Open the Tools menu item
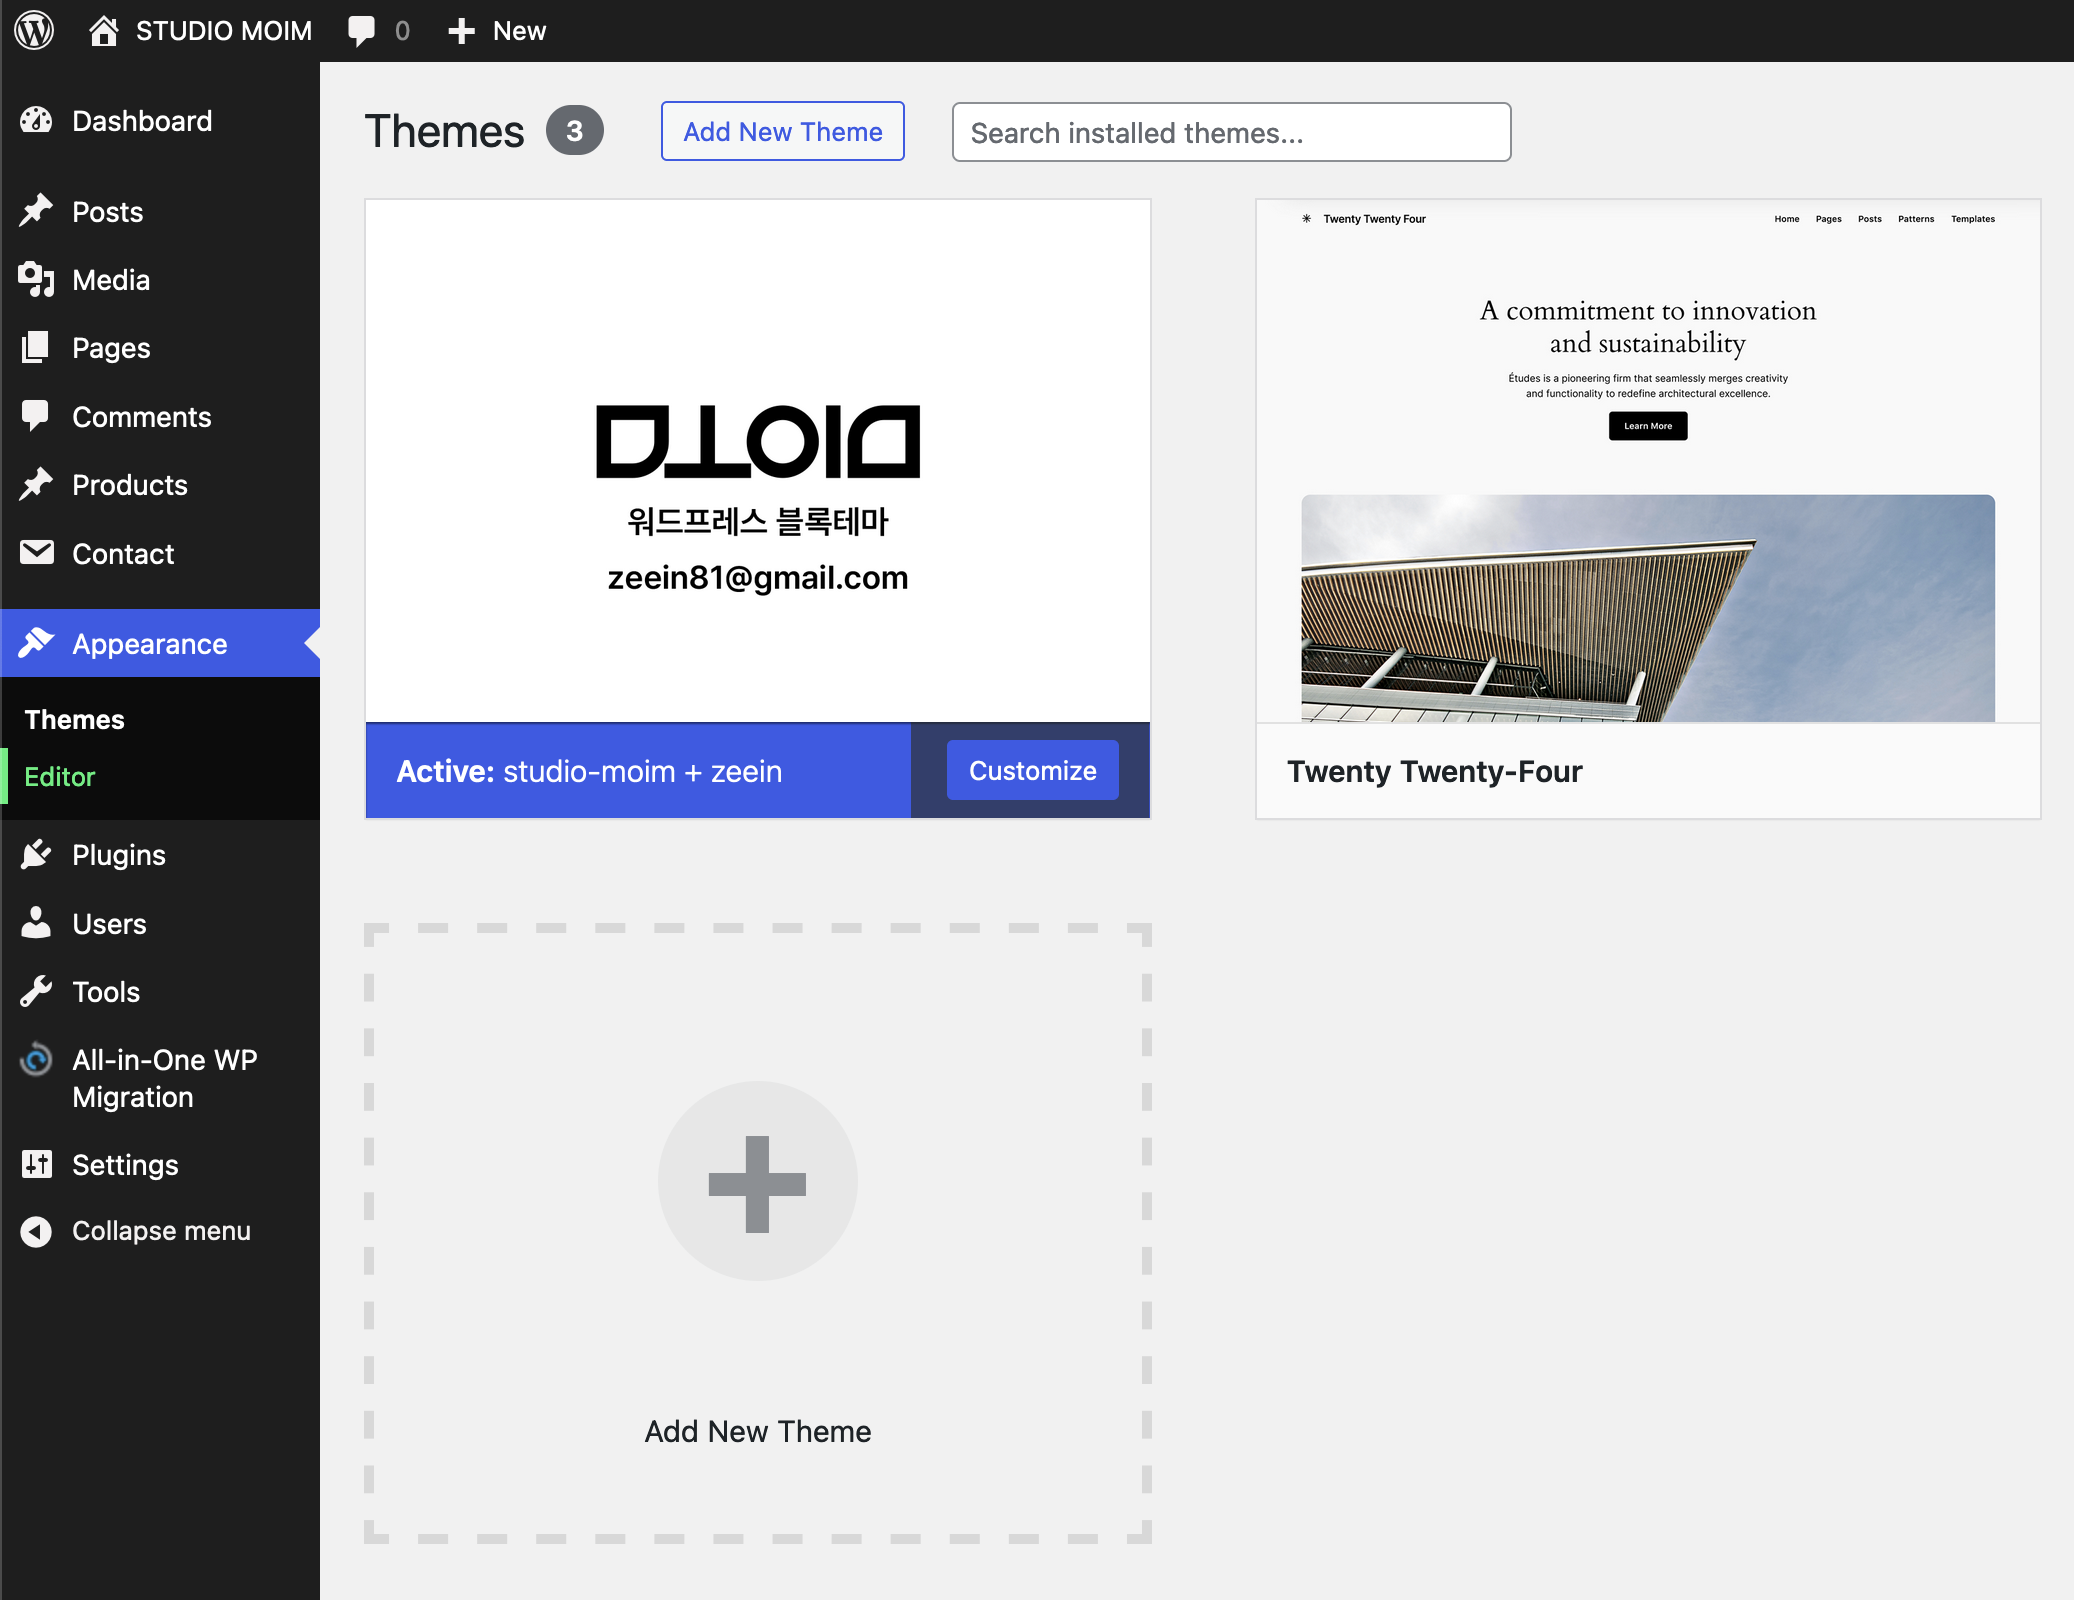The width and height of the screenshot is (2074, 1600). tap(160, 992)
